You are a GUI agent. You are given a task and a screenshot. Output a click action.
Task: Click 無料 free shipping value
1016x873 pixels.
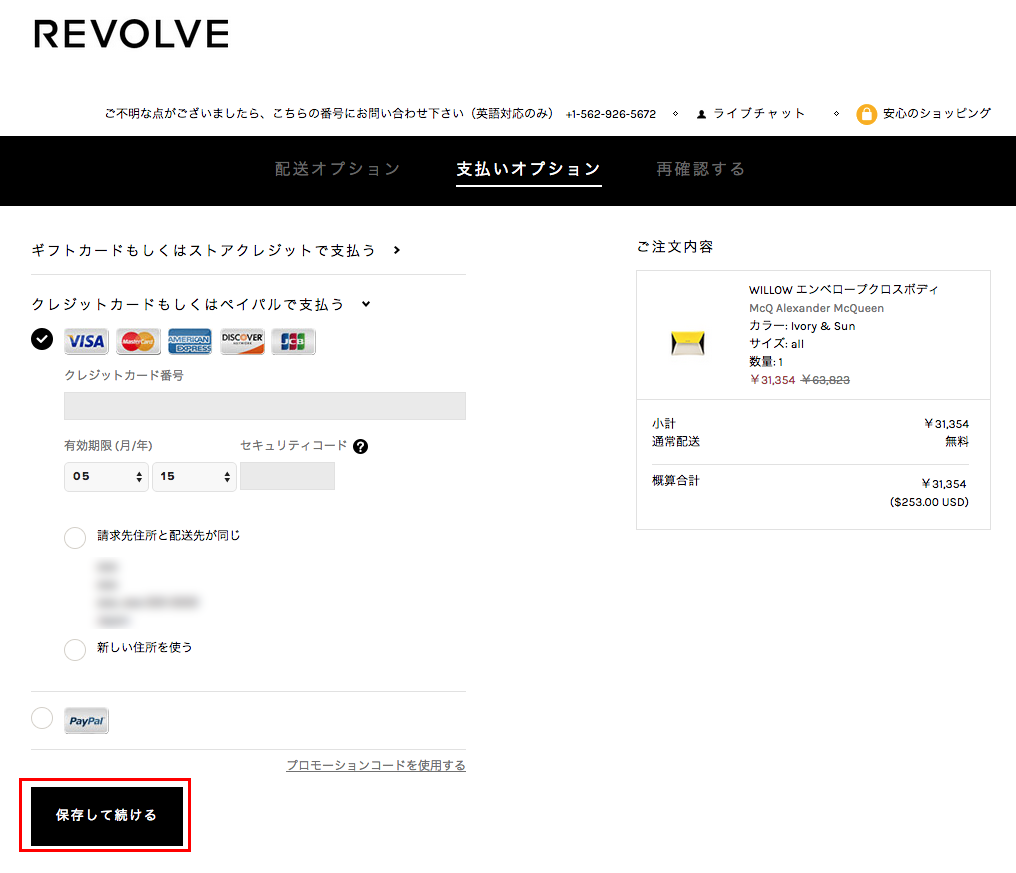click(957, 441)
